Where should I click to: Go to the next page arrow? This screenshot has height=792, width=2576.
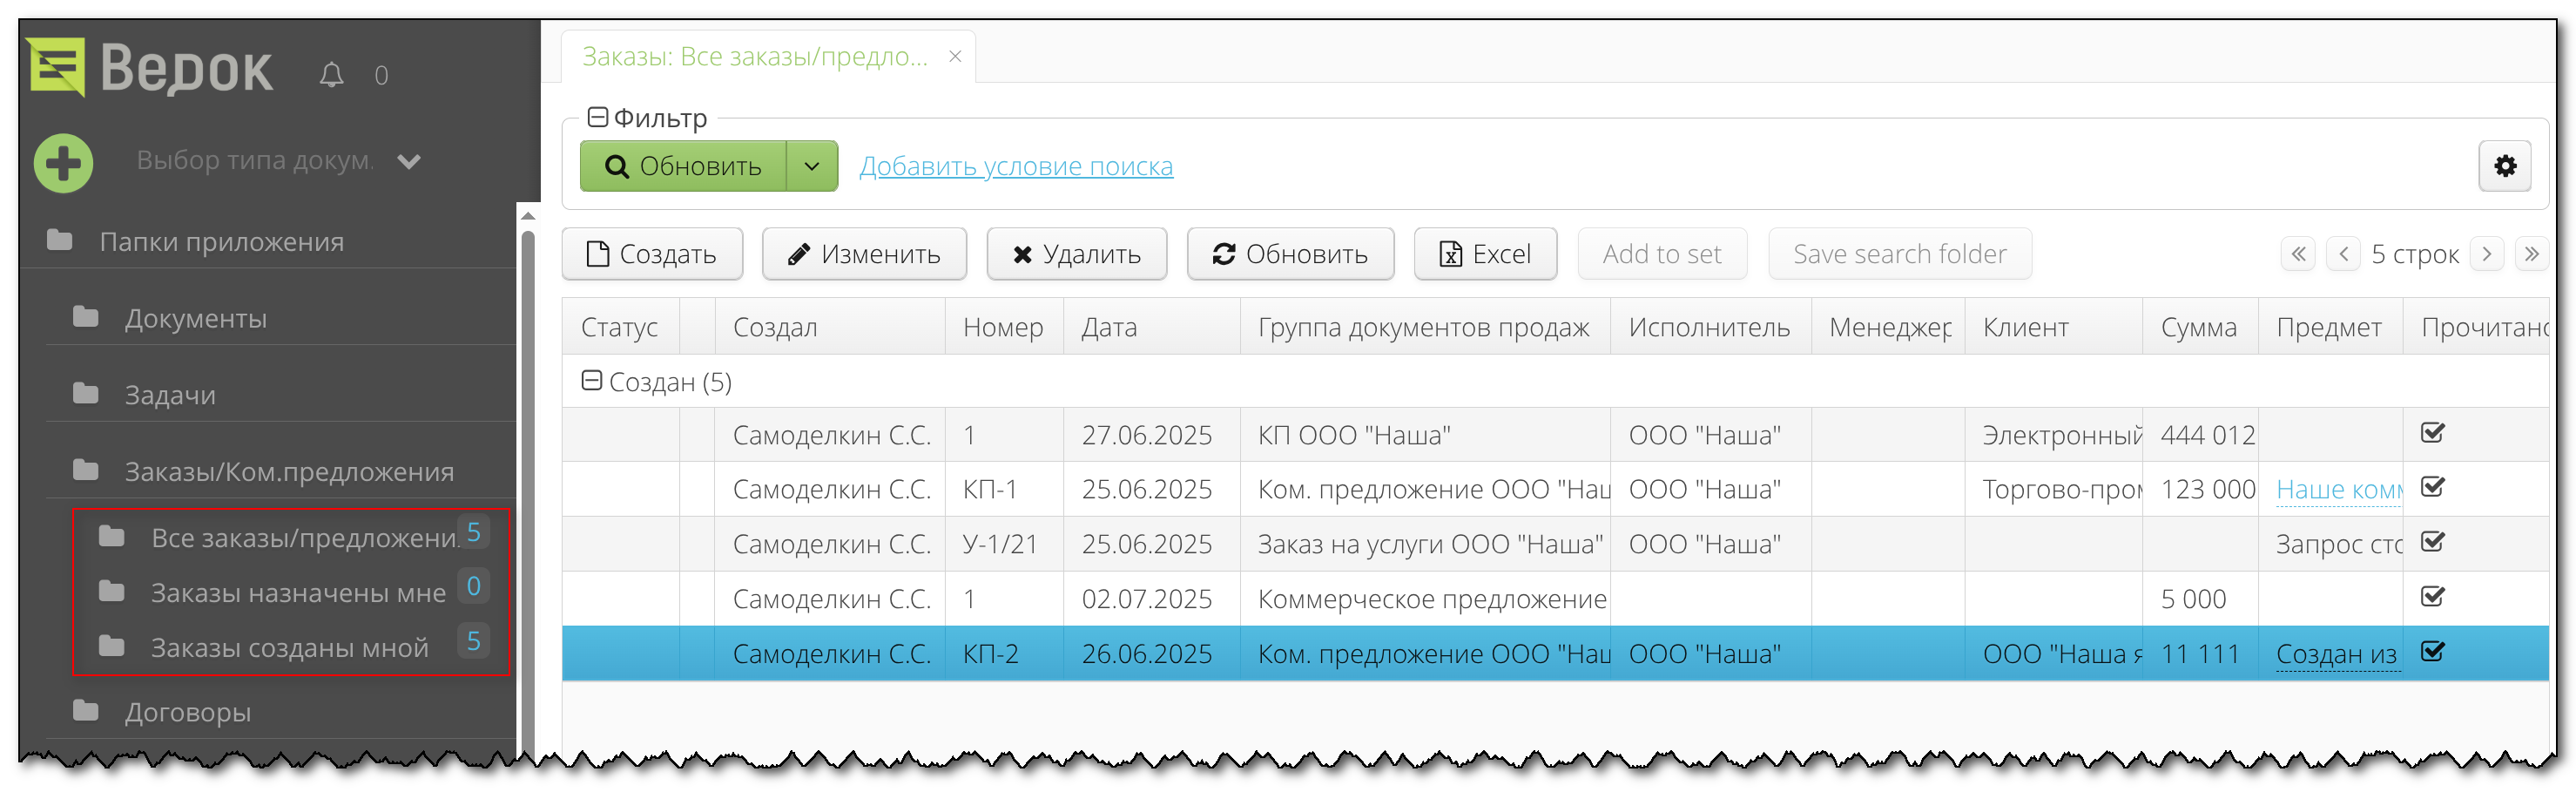tap(2487, 254)
